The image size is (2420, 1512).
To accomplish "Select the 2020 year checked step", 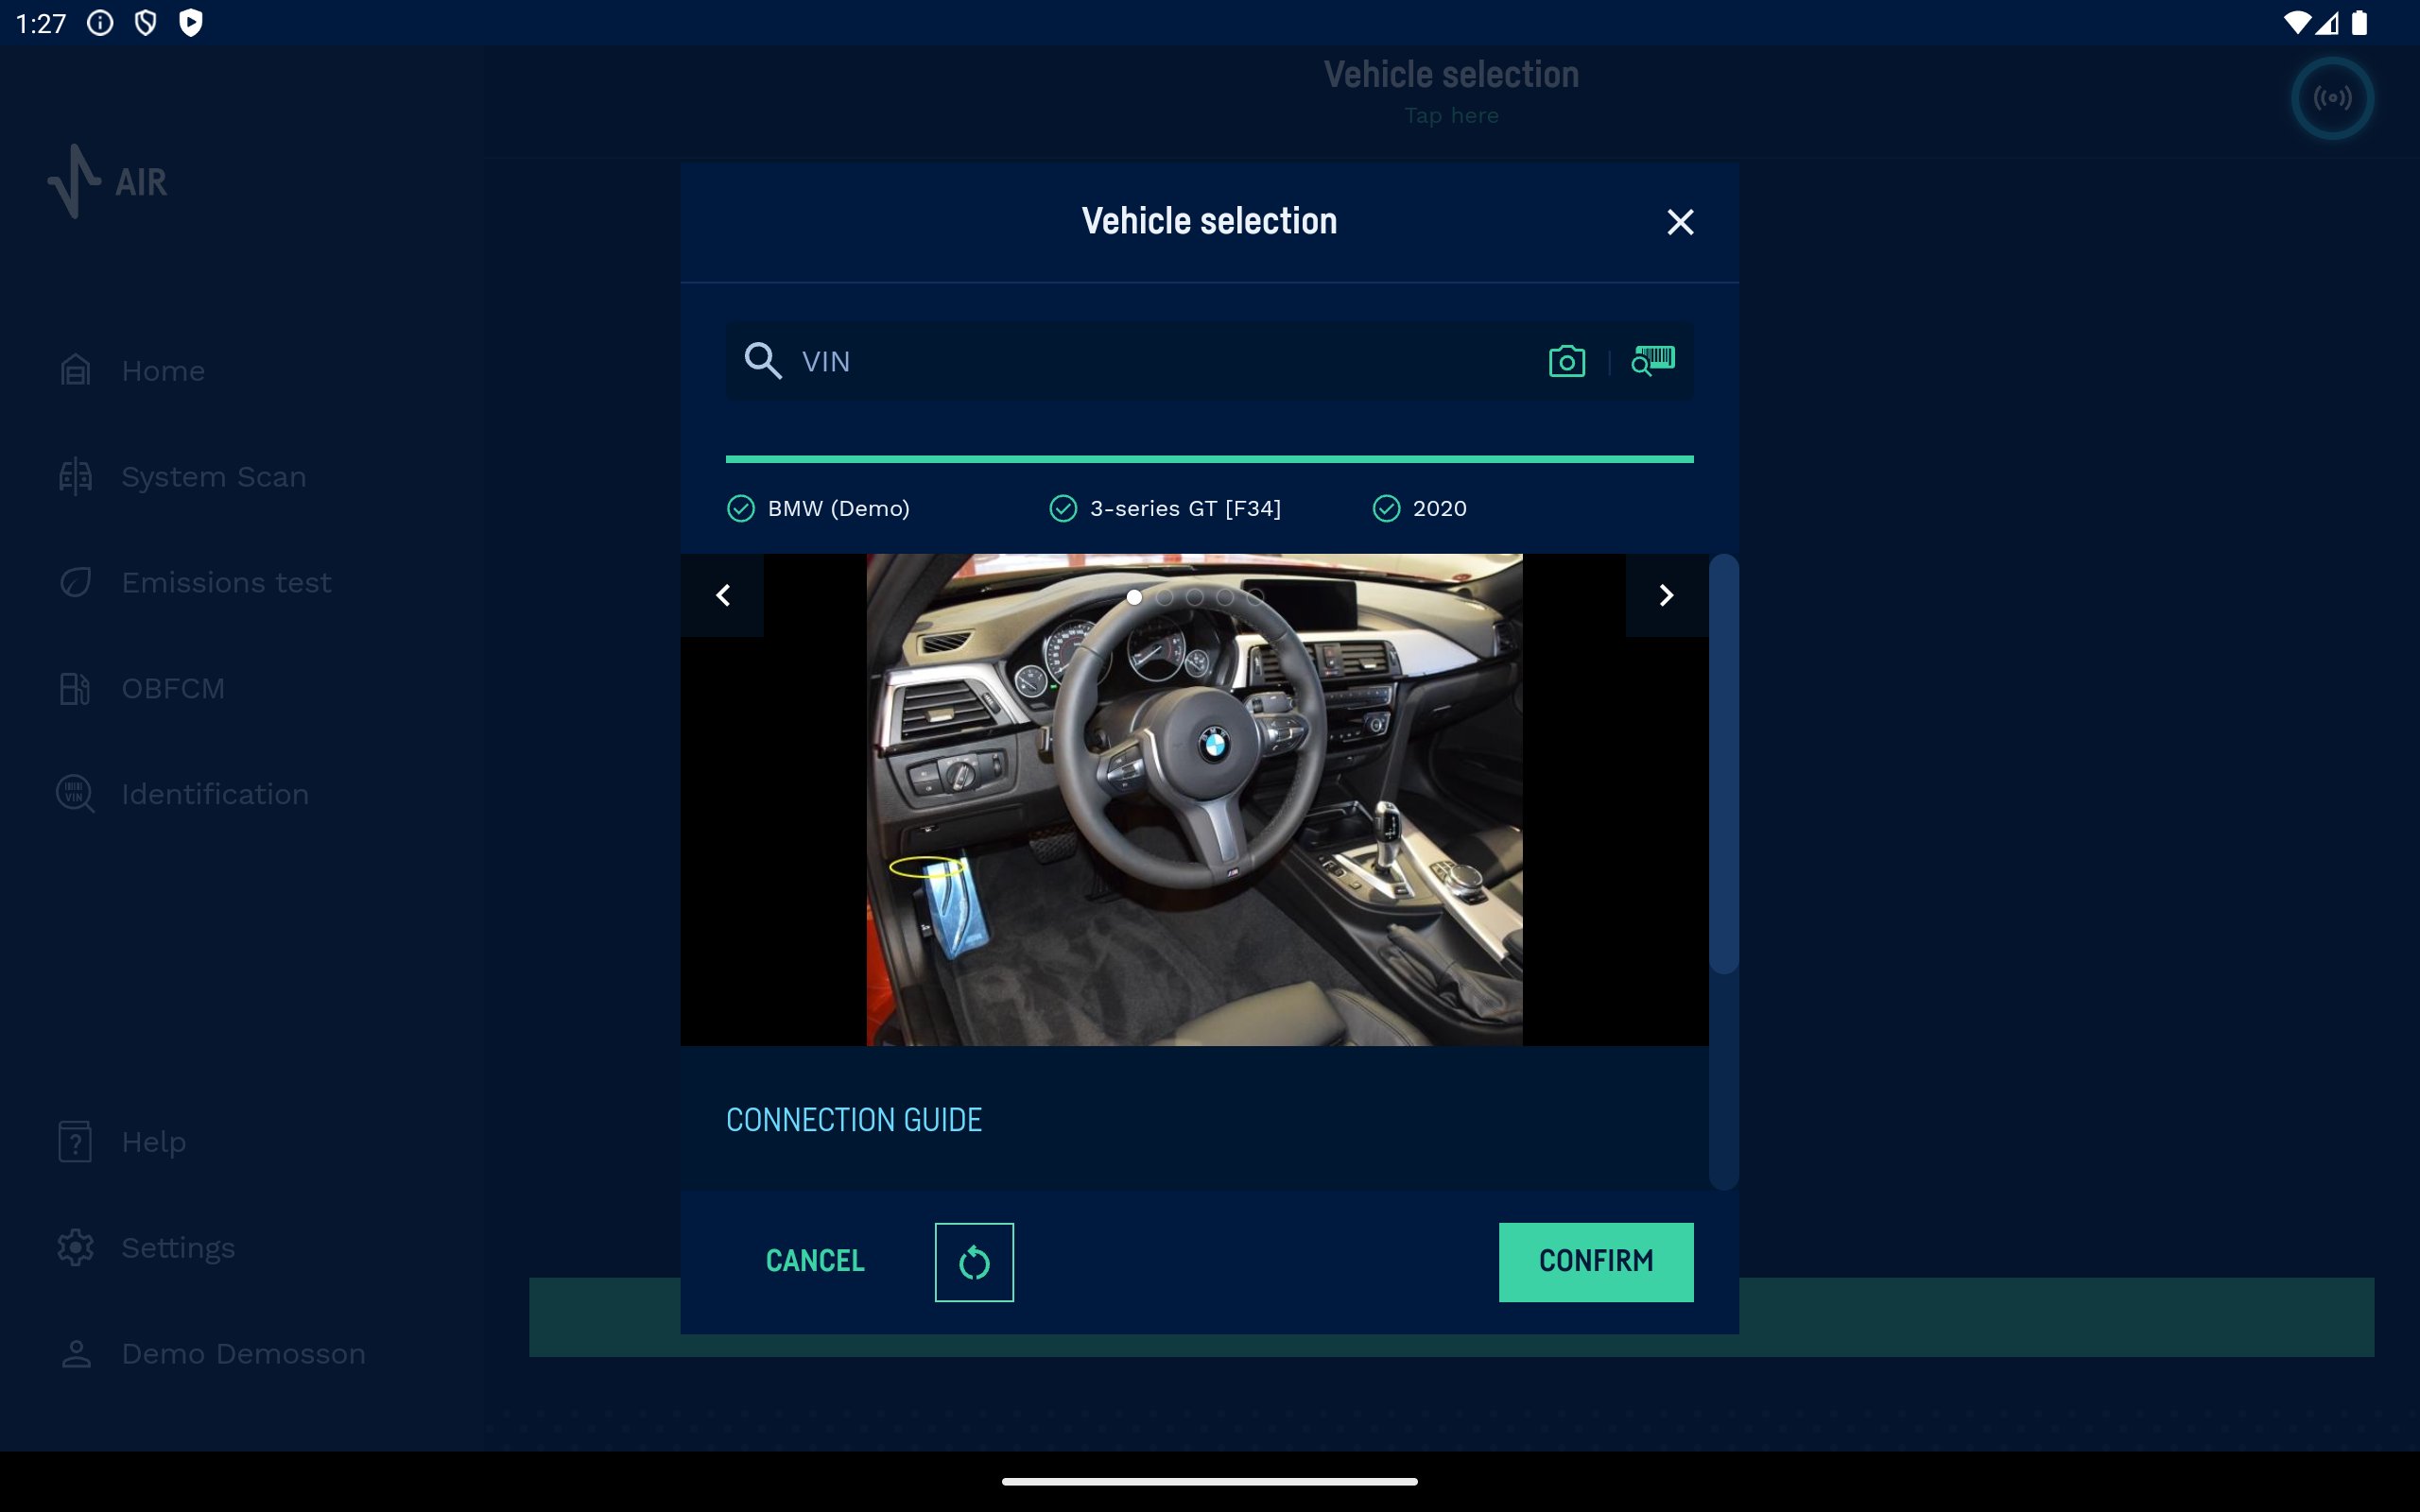I will [x=1420, y=509].
